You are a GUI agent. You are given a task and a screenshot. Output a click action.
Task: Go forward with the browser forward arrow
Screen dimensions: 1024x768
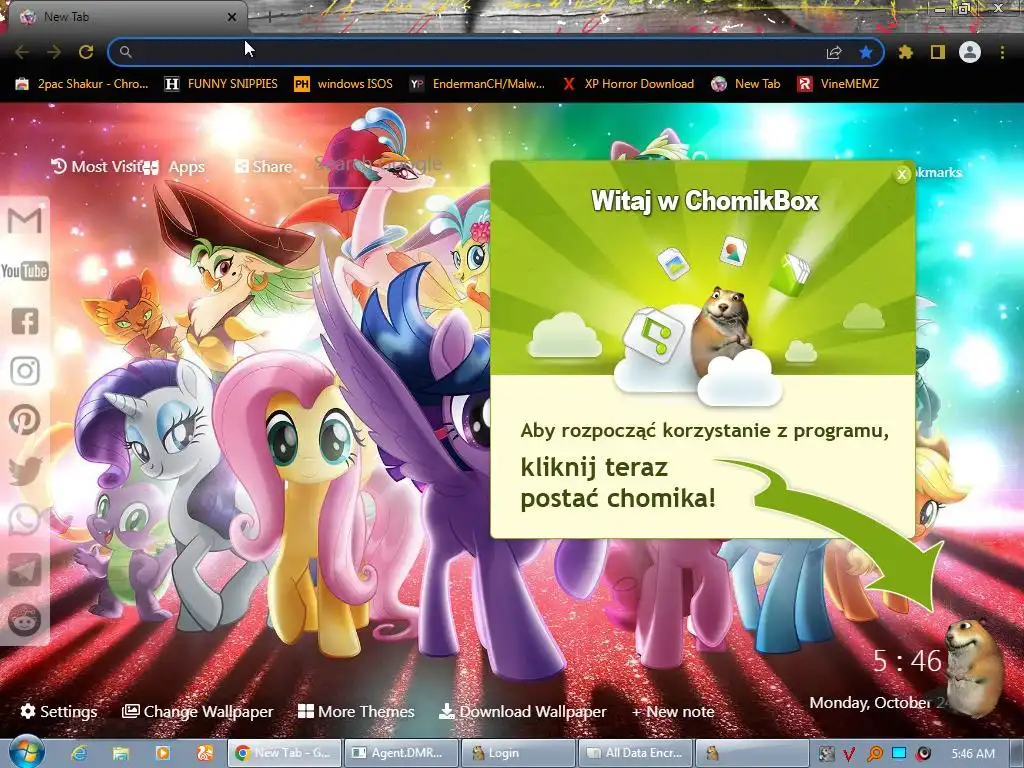click(54, 52)
